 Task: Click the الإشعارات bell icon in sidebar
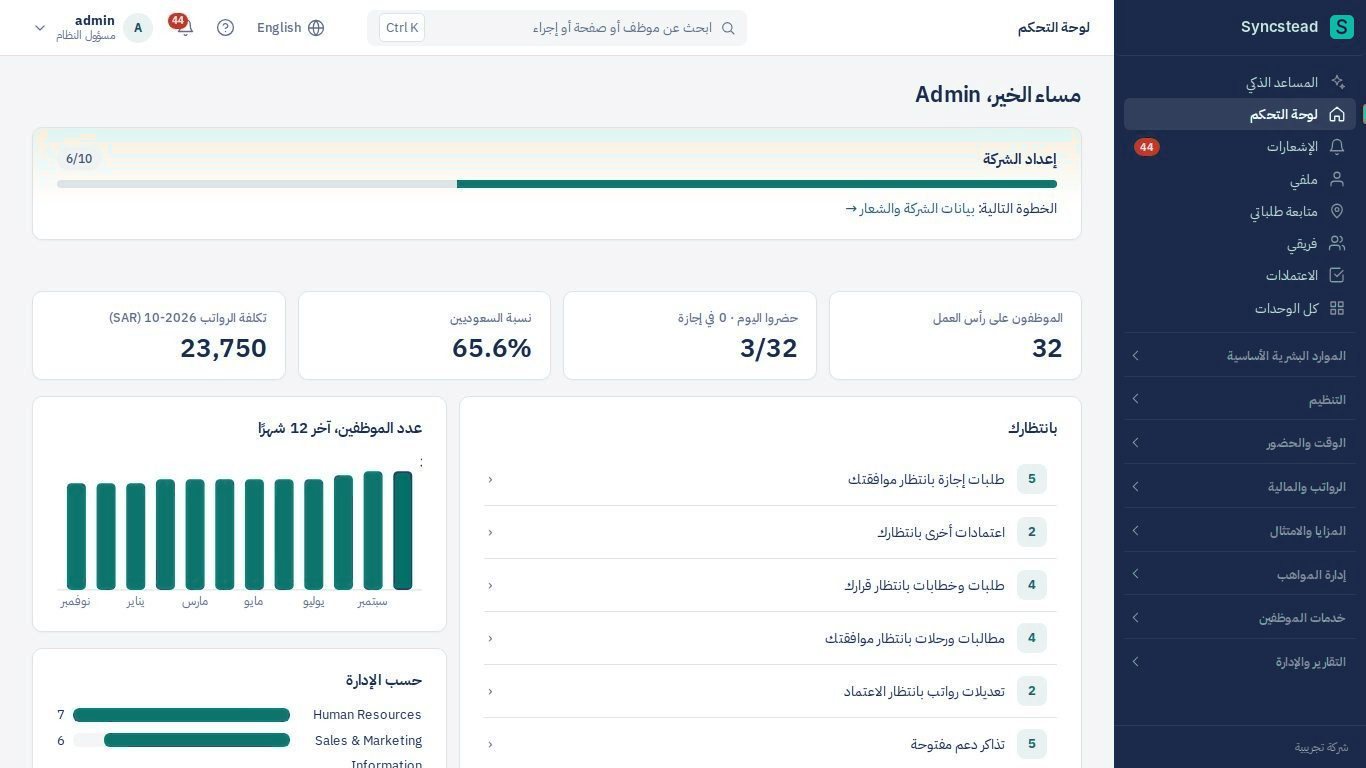coord(1337,146)
